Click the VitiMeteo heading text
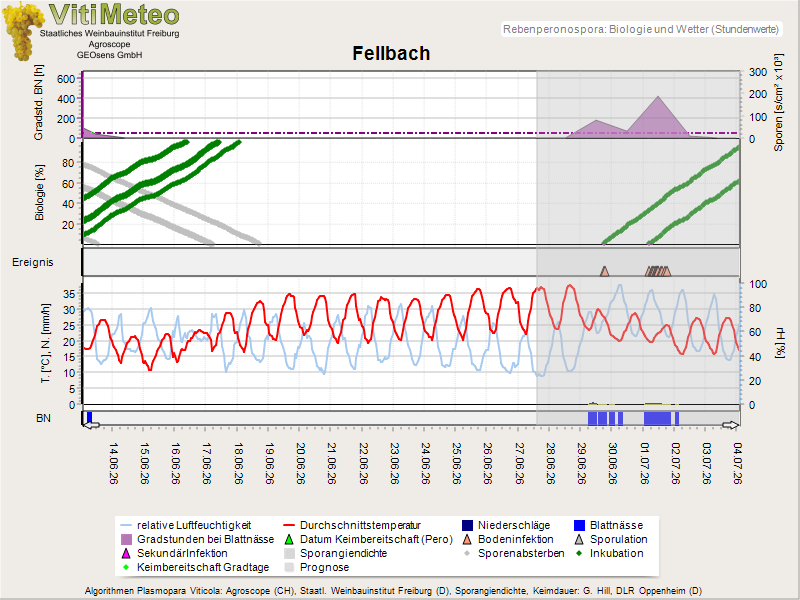The height and width of the screenshot is (600, 800). [x=114, y=14]
